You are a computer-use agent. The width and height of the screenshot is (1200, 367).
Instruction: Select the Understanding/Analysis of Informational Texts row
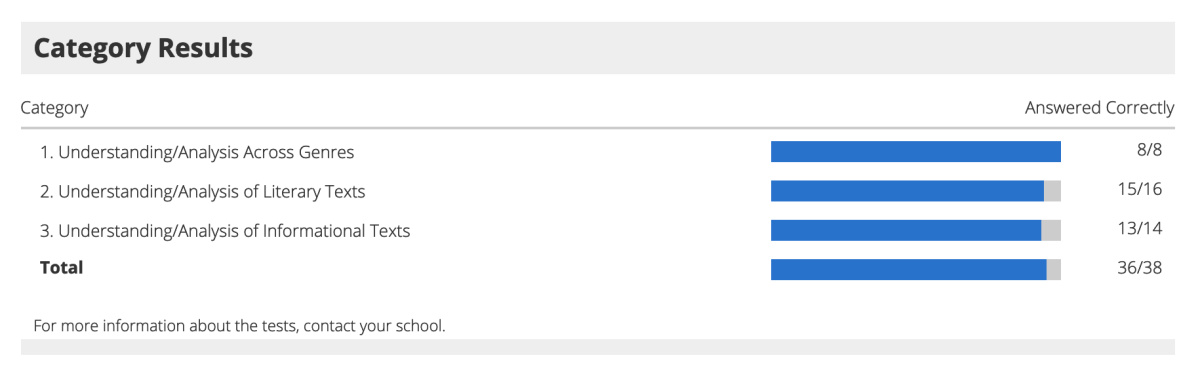597,230
